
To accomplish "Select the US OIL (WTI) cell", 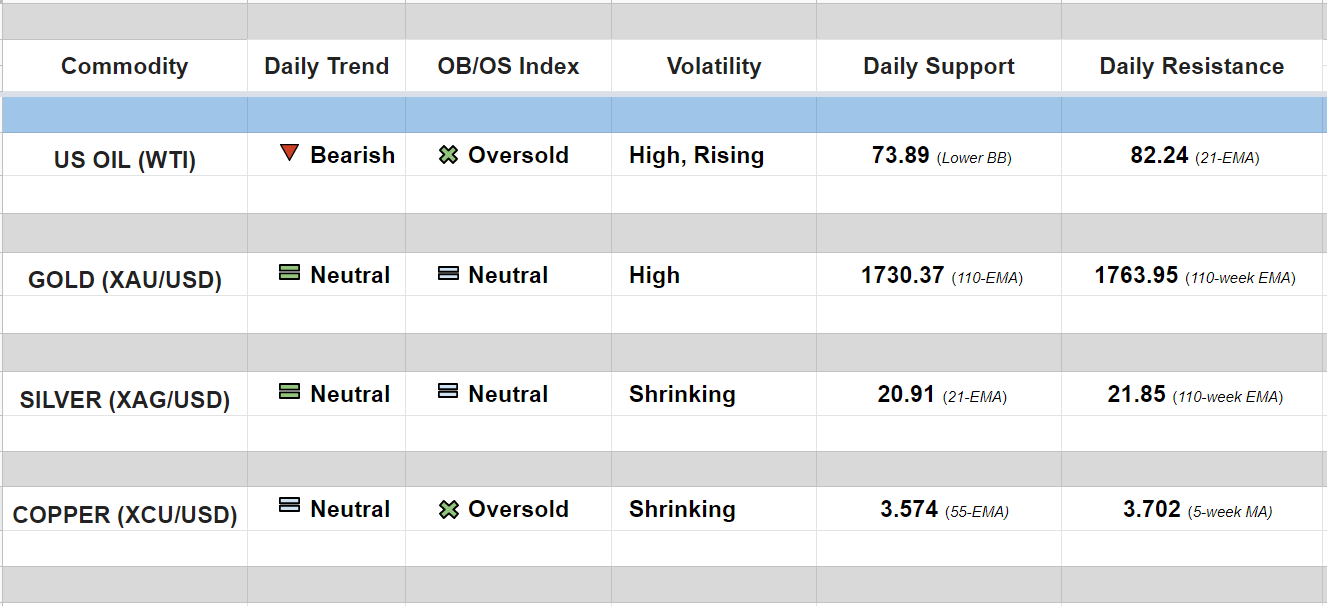I will pyautogui.click(x=124, y=160).
